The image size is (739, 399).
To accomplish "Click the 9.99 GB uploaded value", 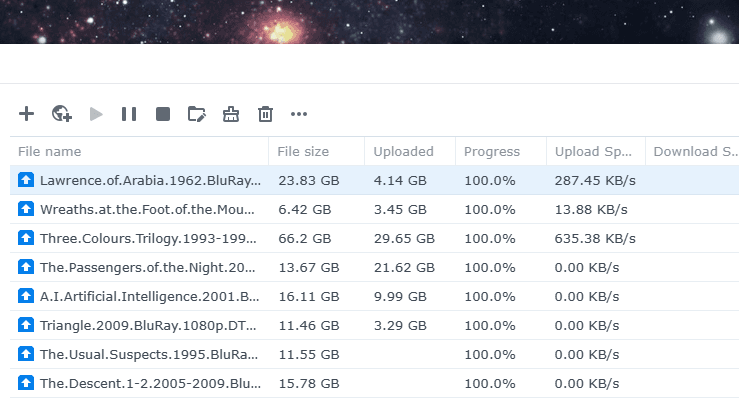I will (400, 297).
